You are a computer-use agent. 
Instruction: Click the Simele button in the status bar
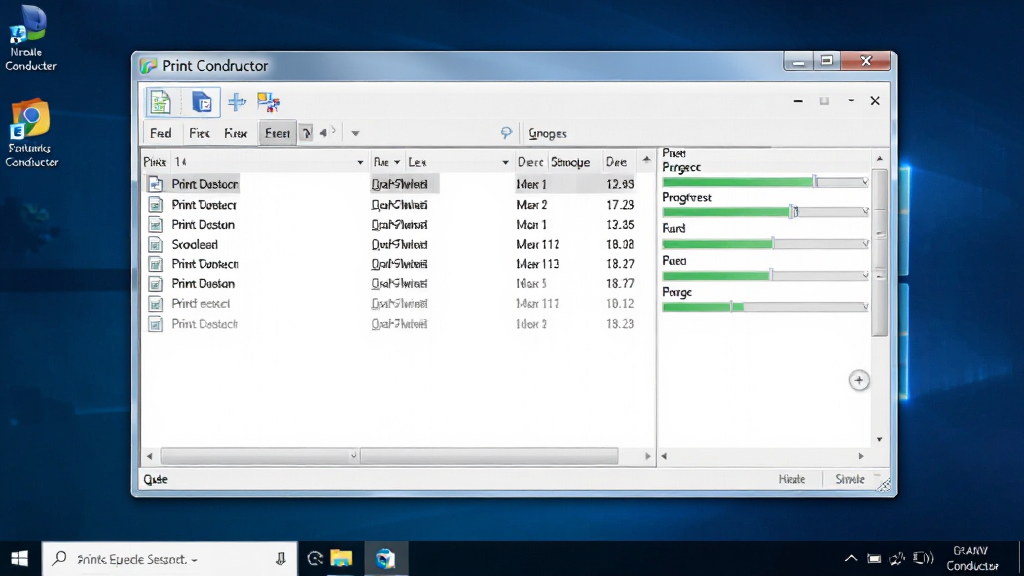[850, 479]
